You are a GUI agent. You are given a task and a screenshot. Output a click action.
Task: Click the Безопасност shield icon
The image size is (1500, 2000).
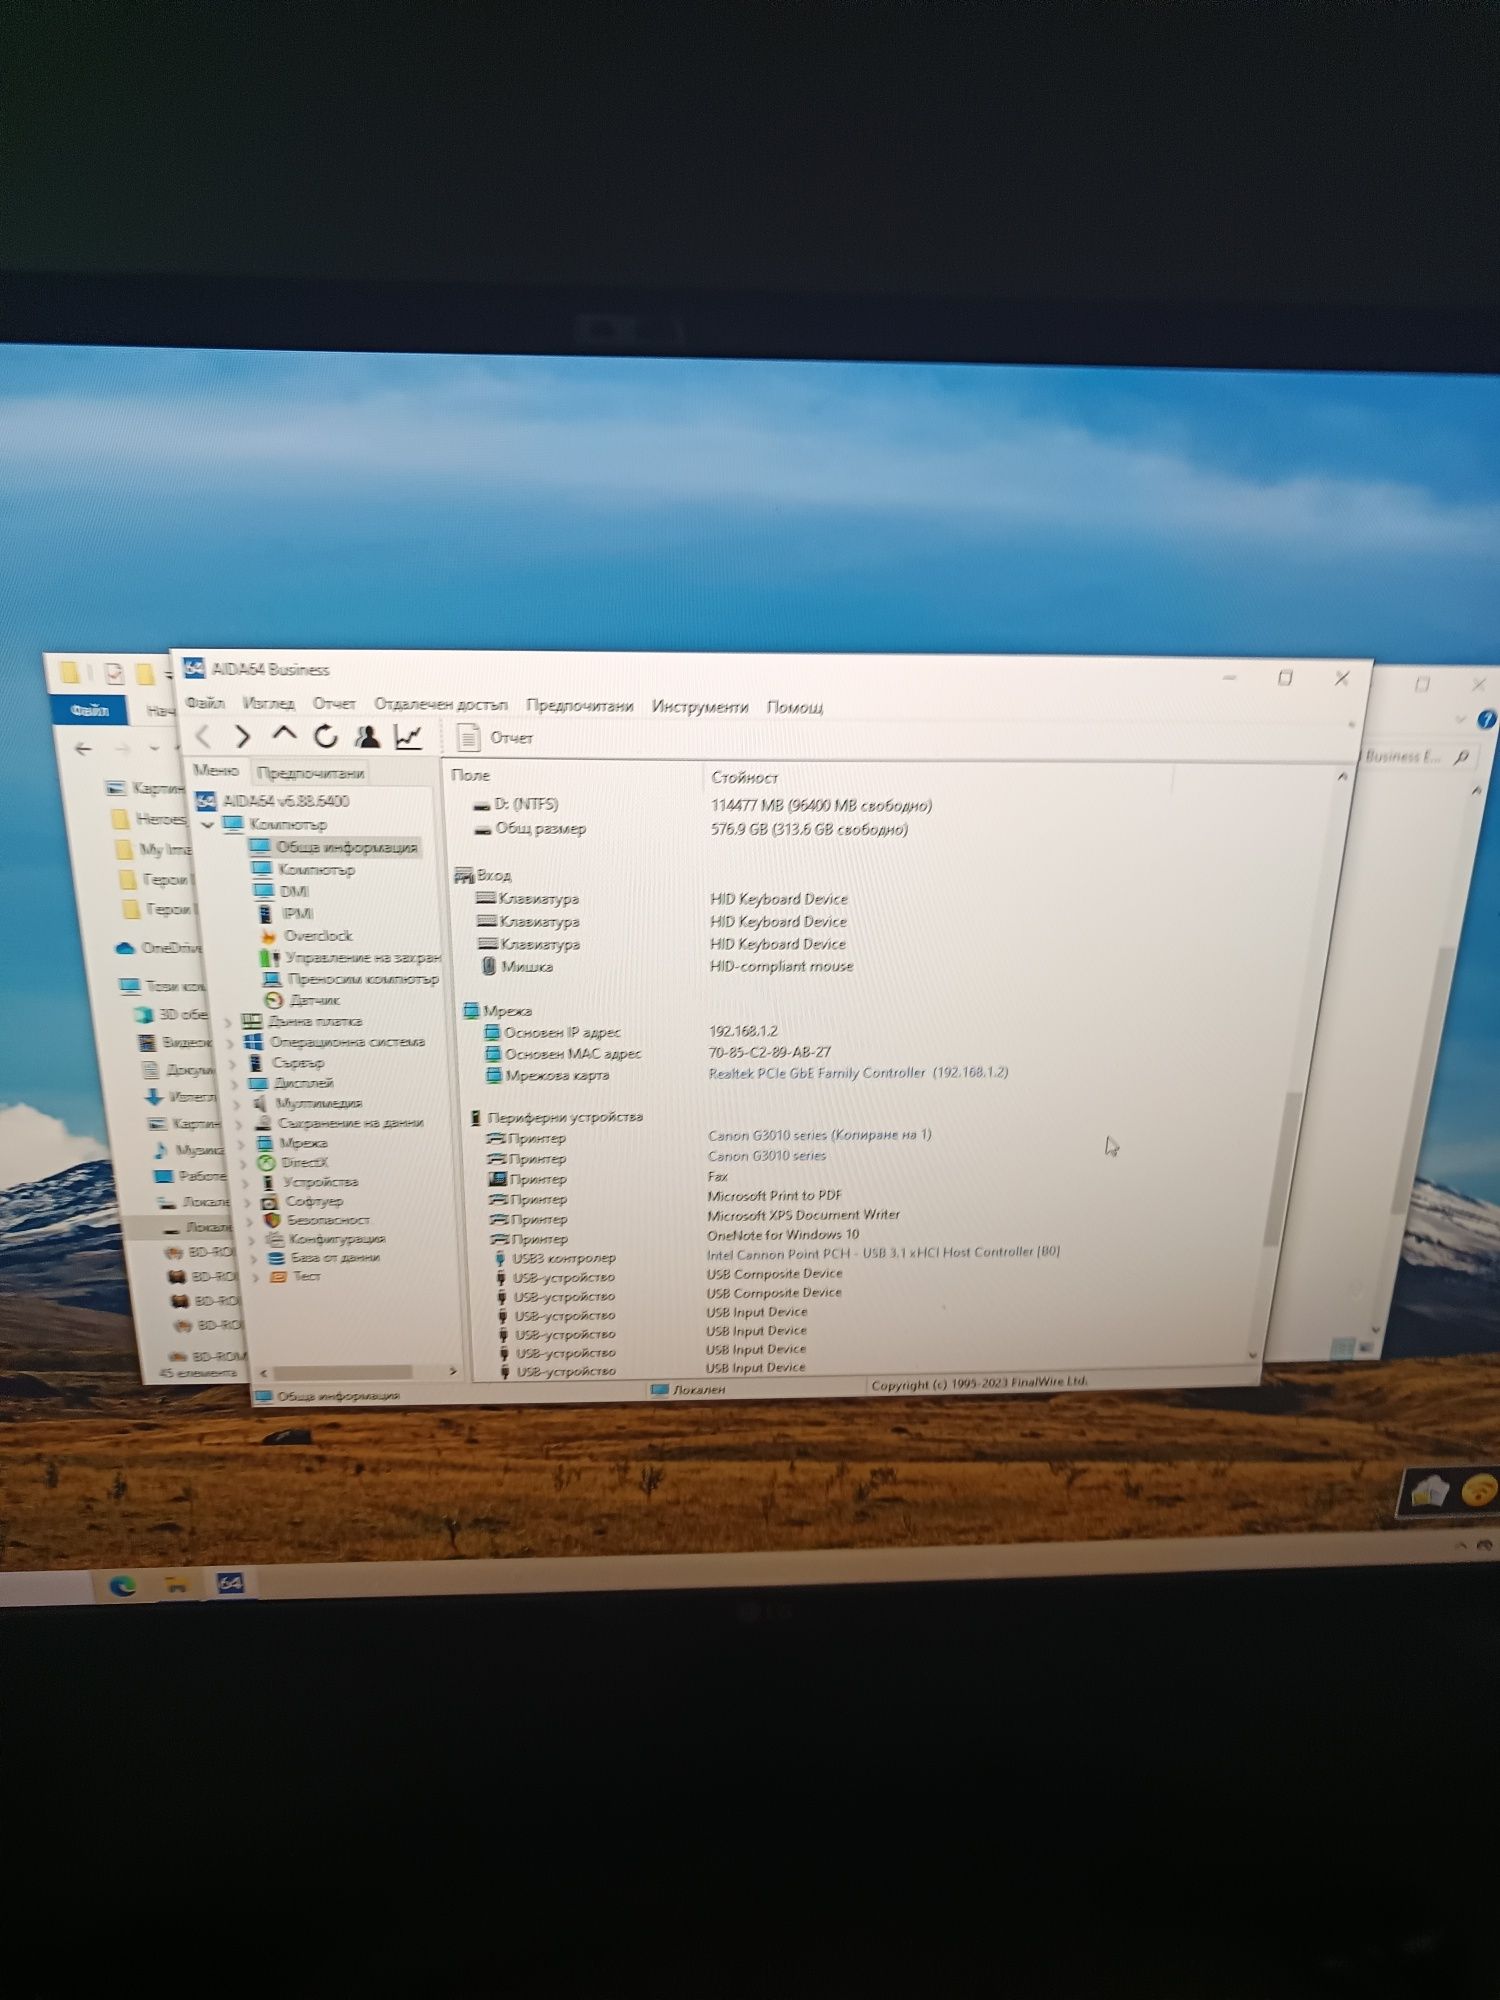click(271, 1221)
